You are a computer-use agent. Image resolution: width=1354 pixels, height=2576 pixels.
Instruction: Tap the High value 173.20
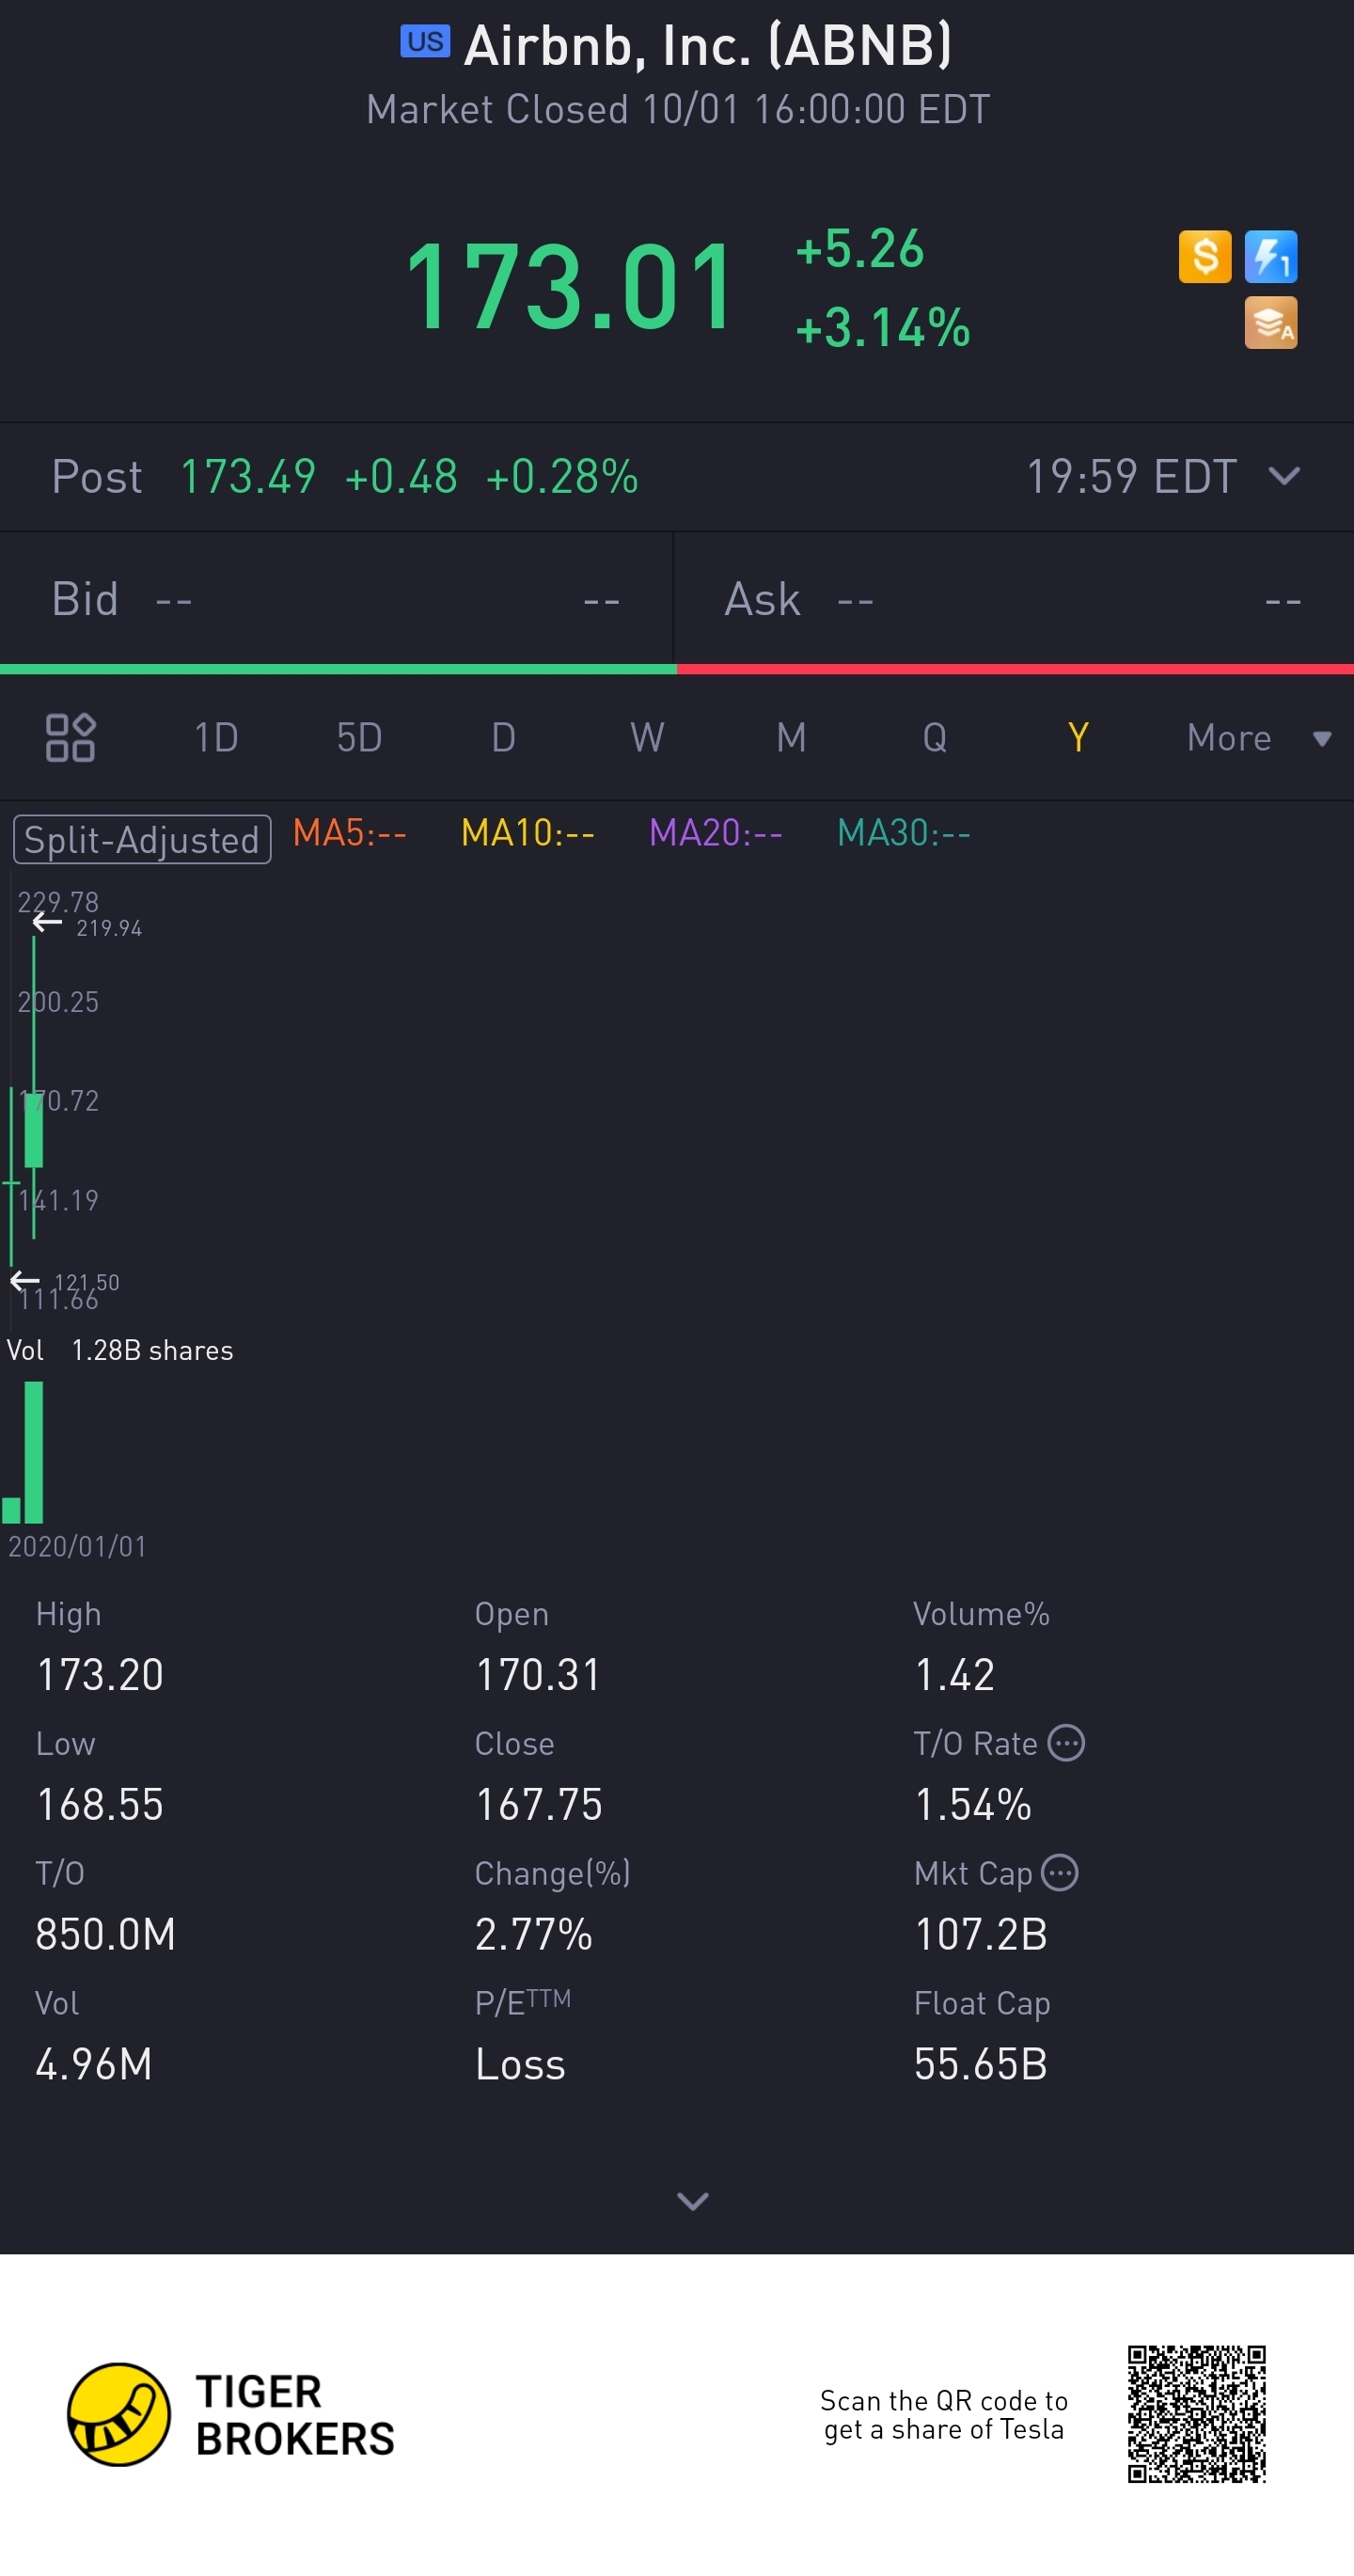100,1675
